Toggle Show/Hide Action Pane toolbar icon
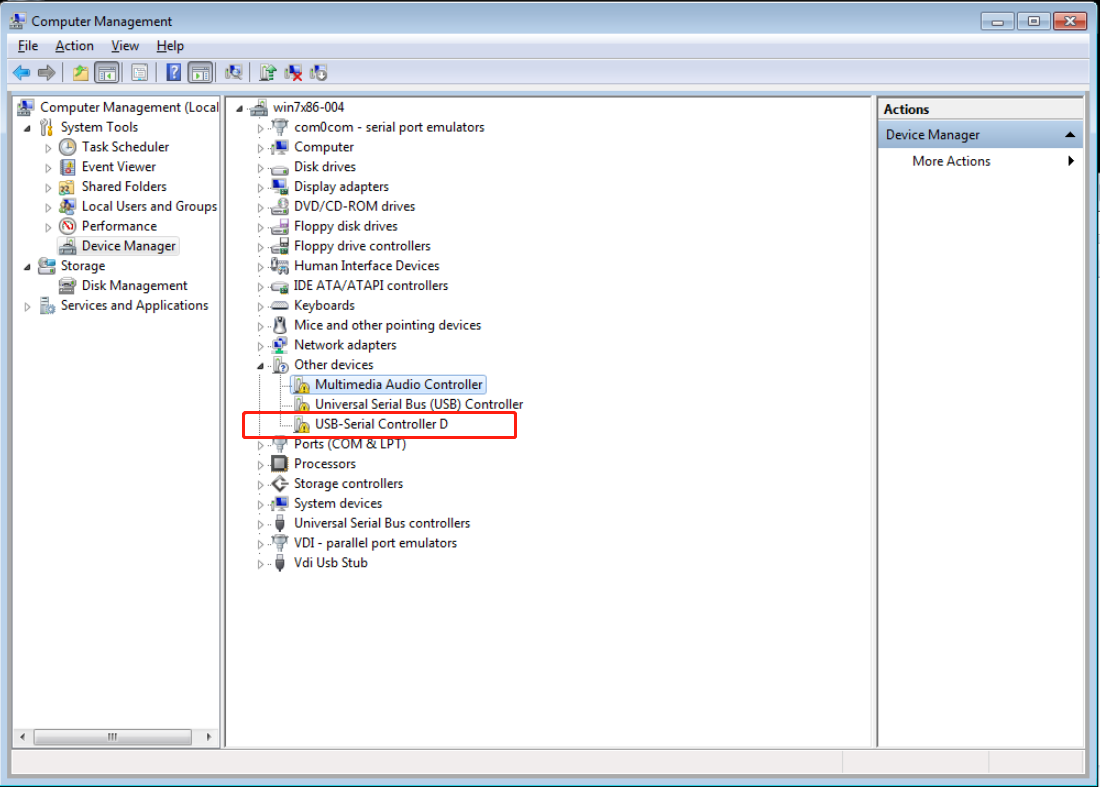This screenshot has width=1100, height=787. point(200,72)
